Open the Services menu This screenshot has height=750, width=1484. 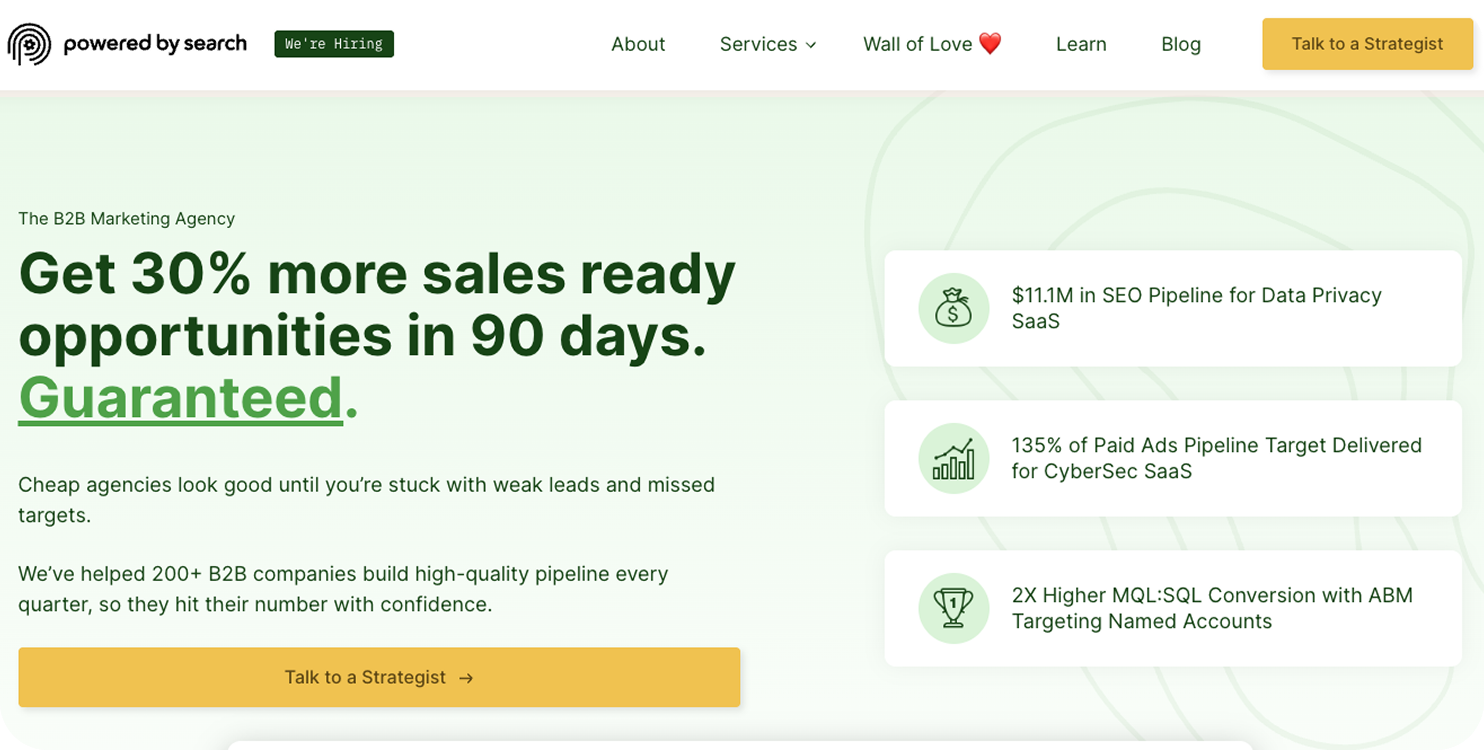point(768,44)
